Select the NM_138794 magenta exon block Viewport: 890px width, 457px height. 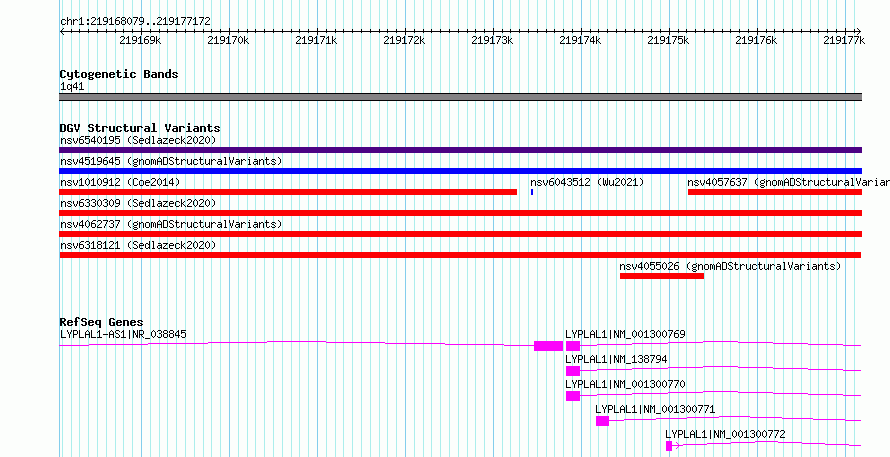pyautogui.click(x=573, y=371)
